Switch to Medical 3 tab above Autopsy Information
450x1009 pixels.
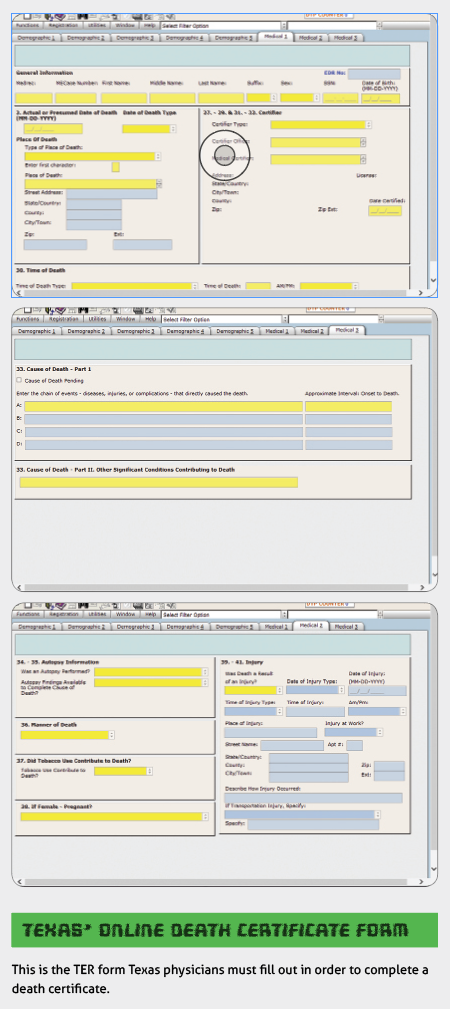[346, 626]
